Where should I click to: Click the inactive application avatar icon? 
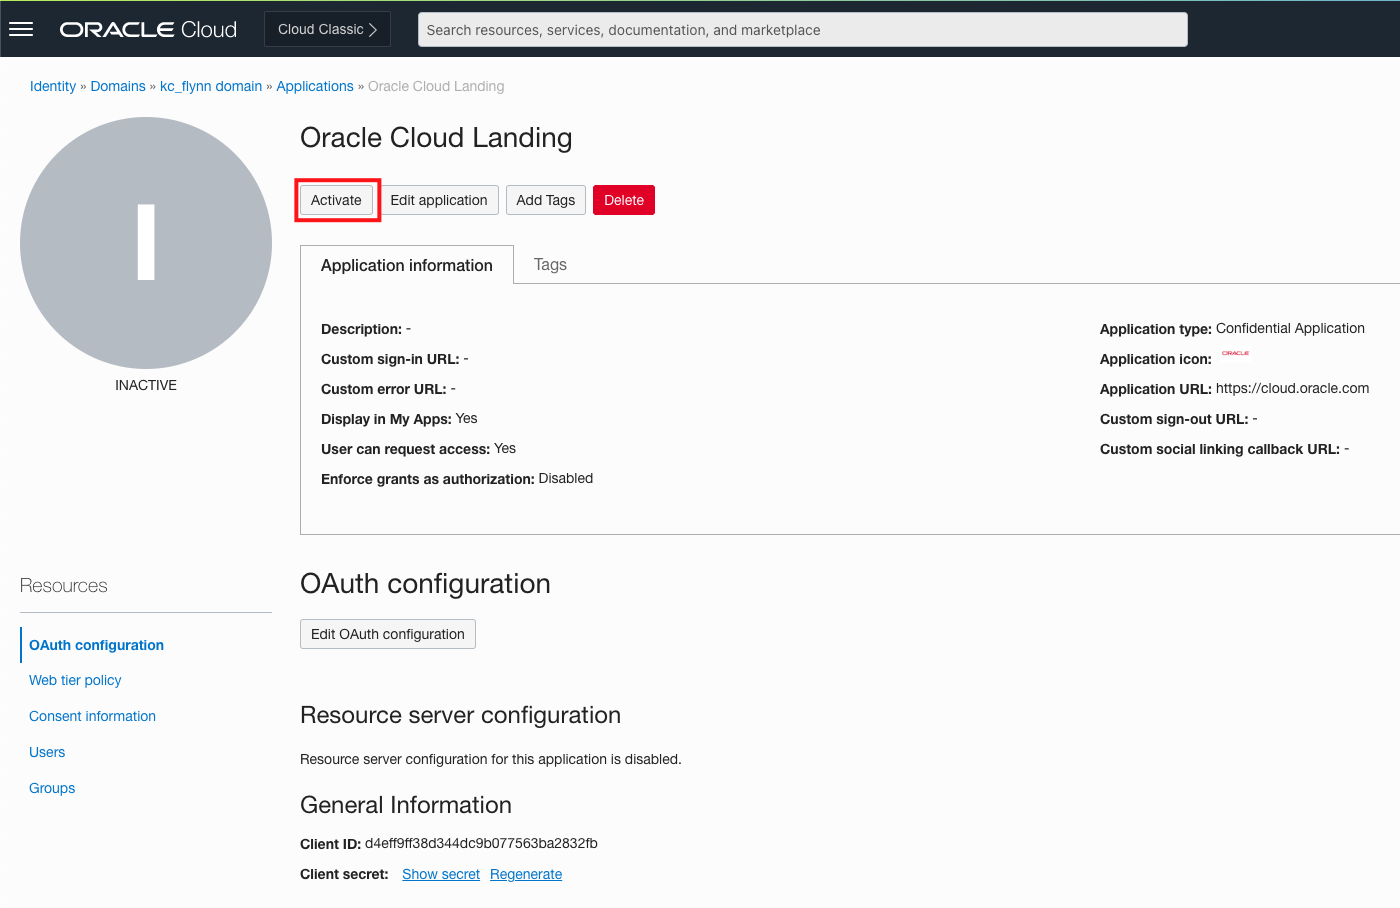point(146,243)
